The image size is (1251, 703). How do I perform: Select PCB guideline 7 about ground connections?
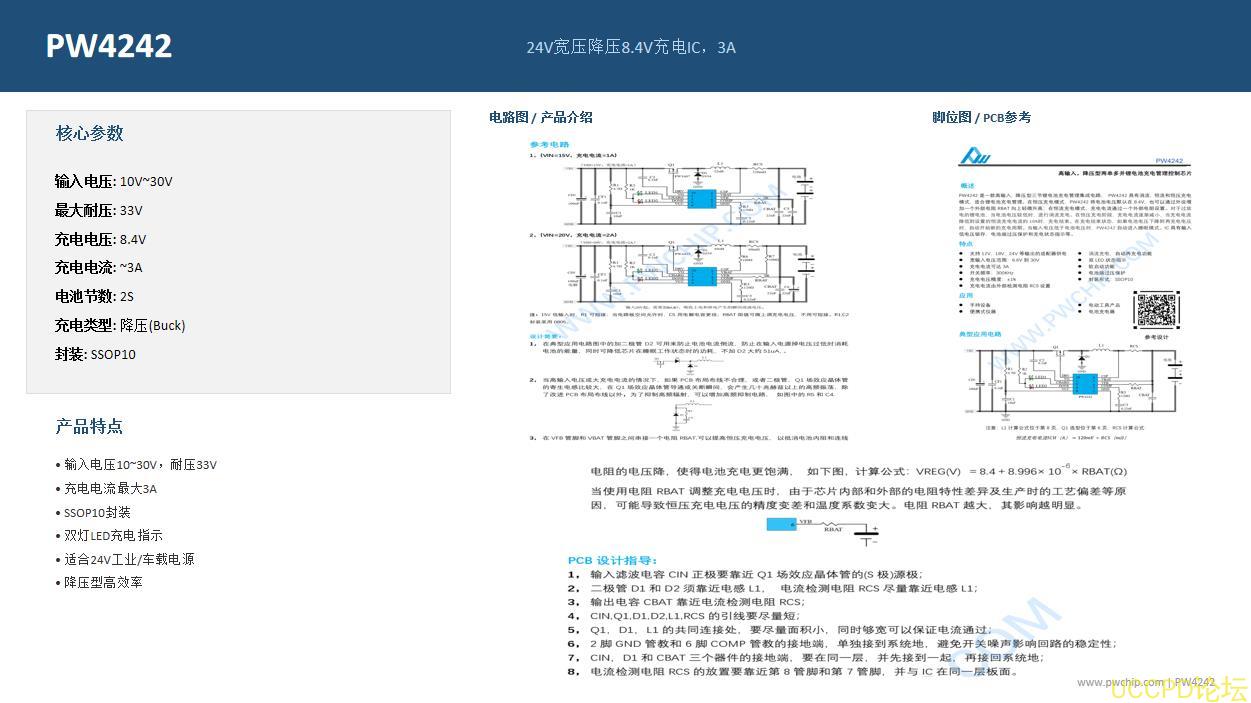pyautogui.click(x=806, y=657)
